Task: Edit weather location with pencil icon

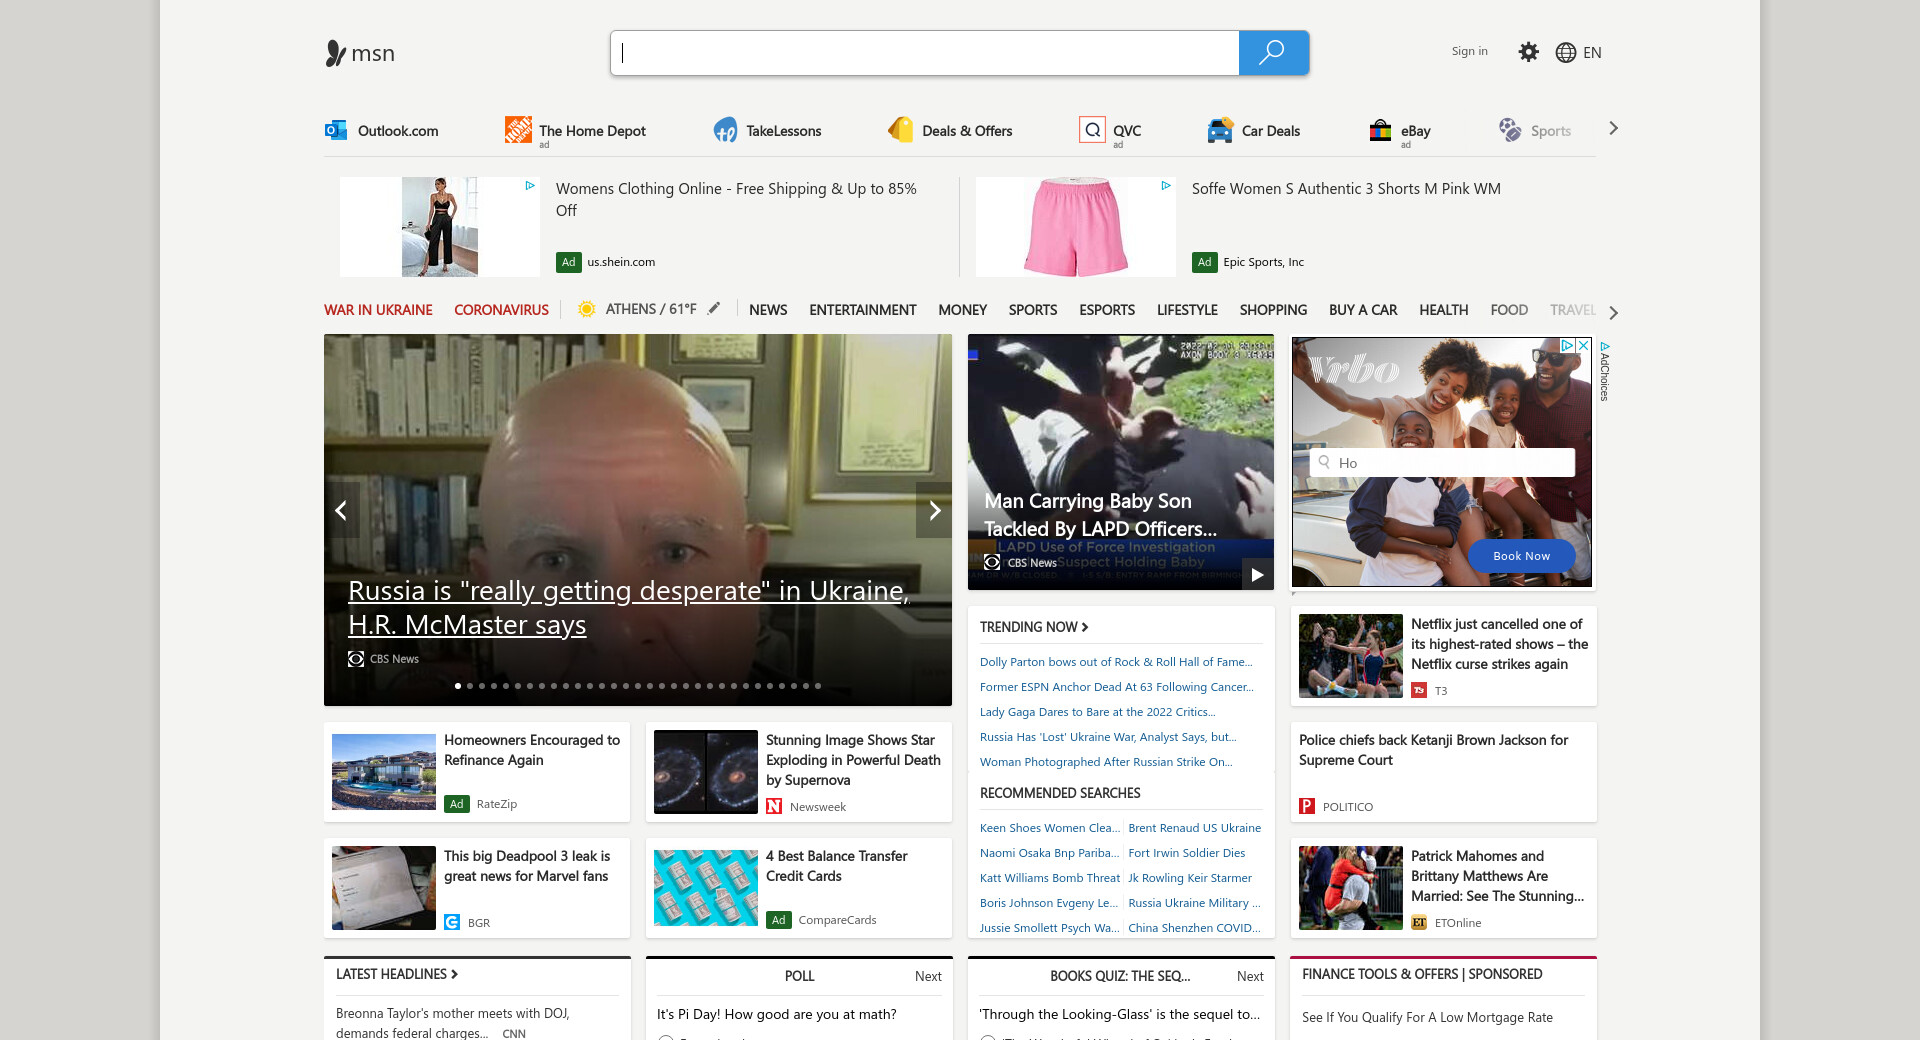Action: click(714, 309)
